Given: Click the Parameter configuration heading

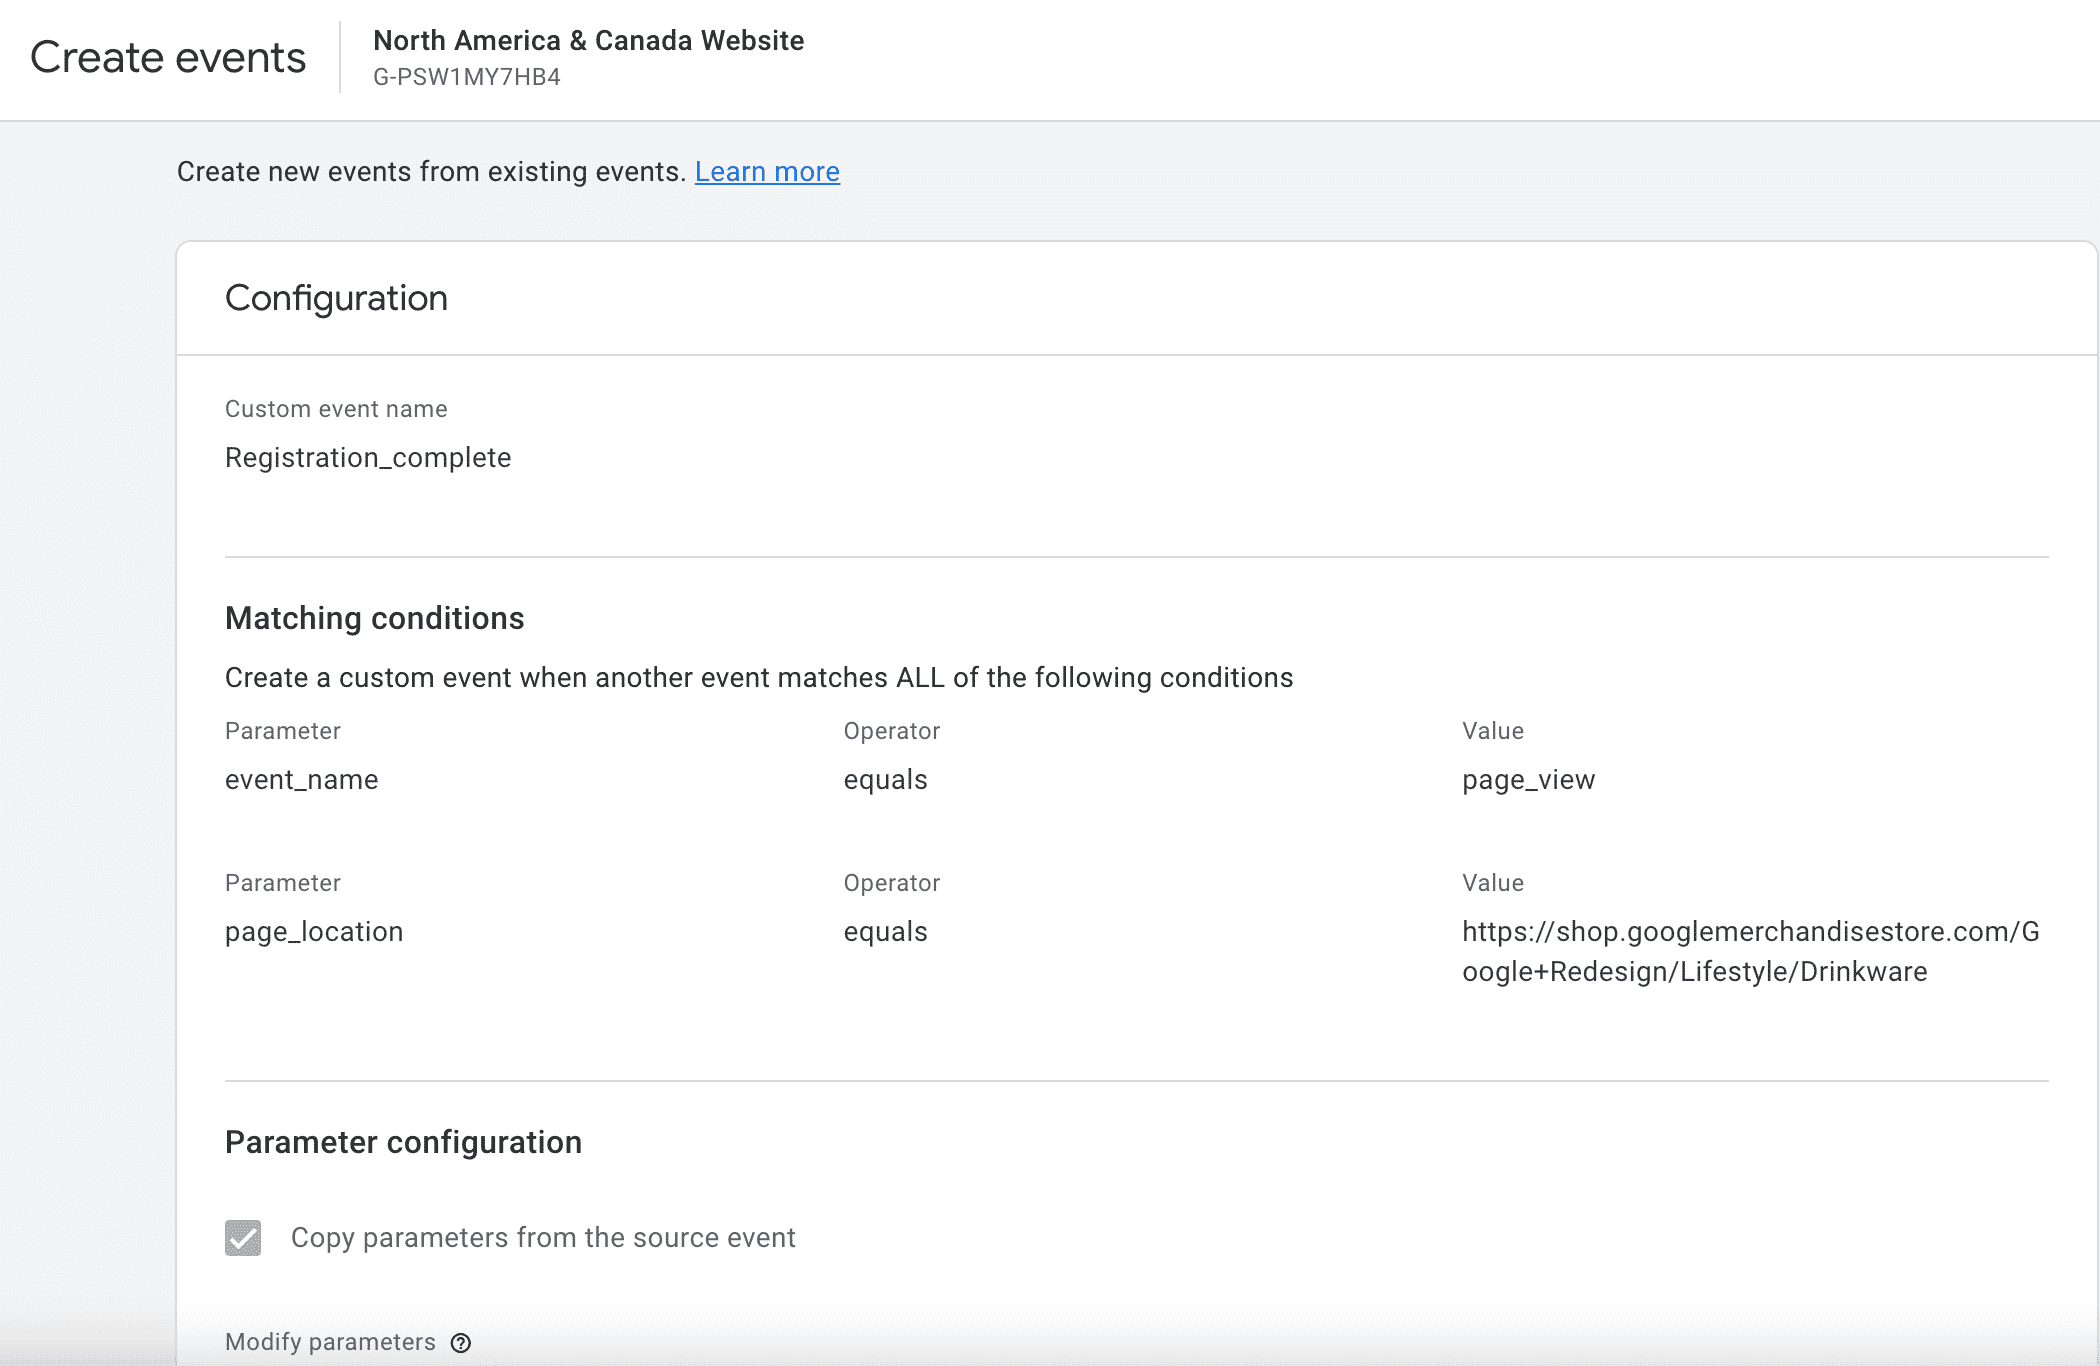Looking at the screenshot, I should coord(403,1142).
